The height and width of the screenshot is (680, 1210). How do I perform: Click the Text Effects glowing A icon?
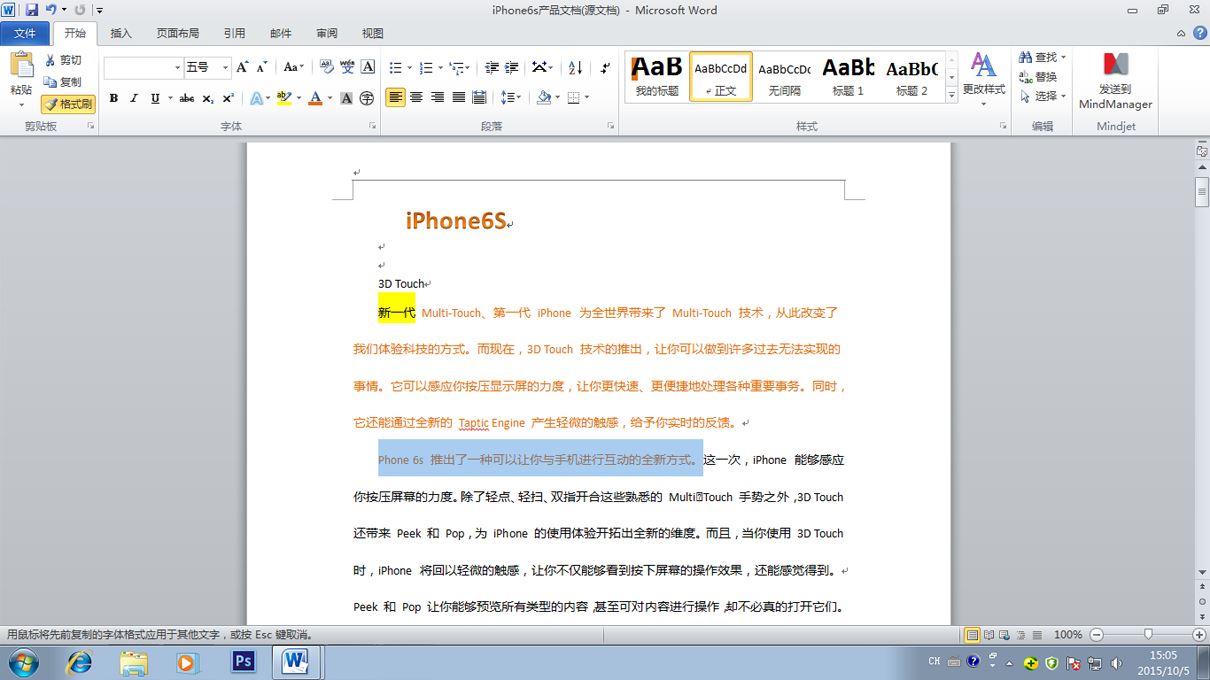256,98
